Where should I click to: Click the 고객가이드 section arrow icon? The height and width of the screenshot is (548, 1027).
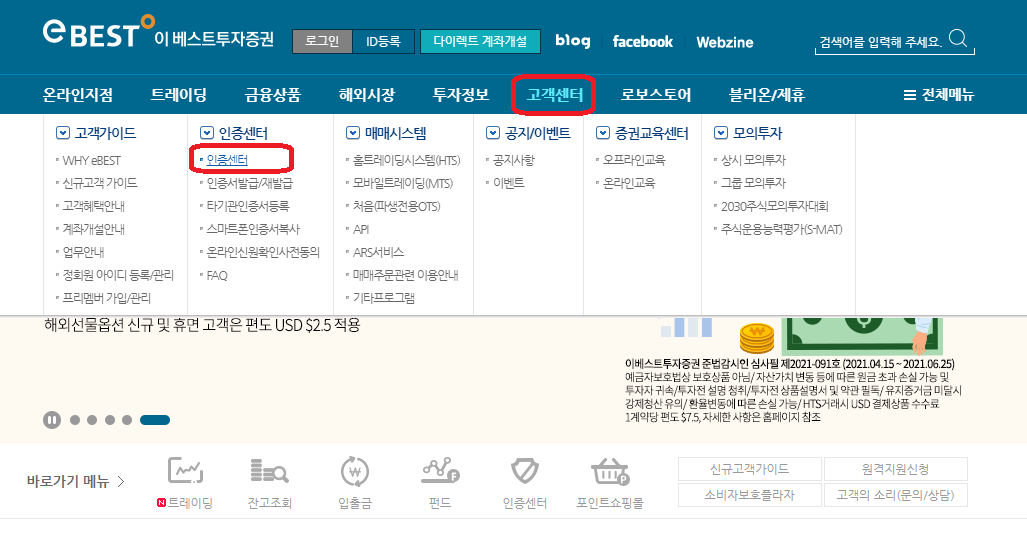coord(63,133)
